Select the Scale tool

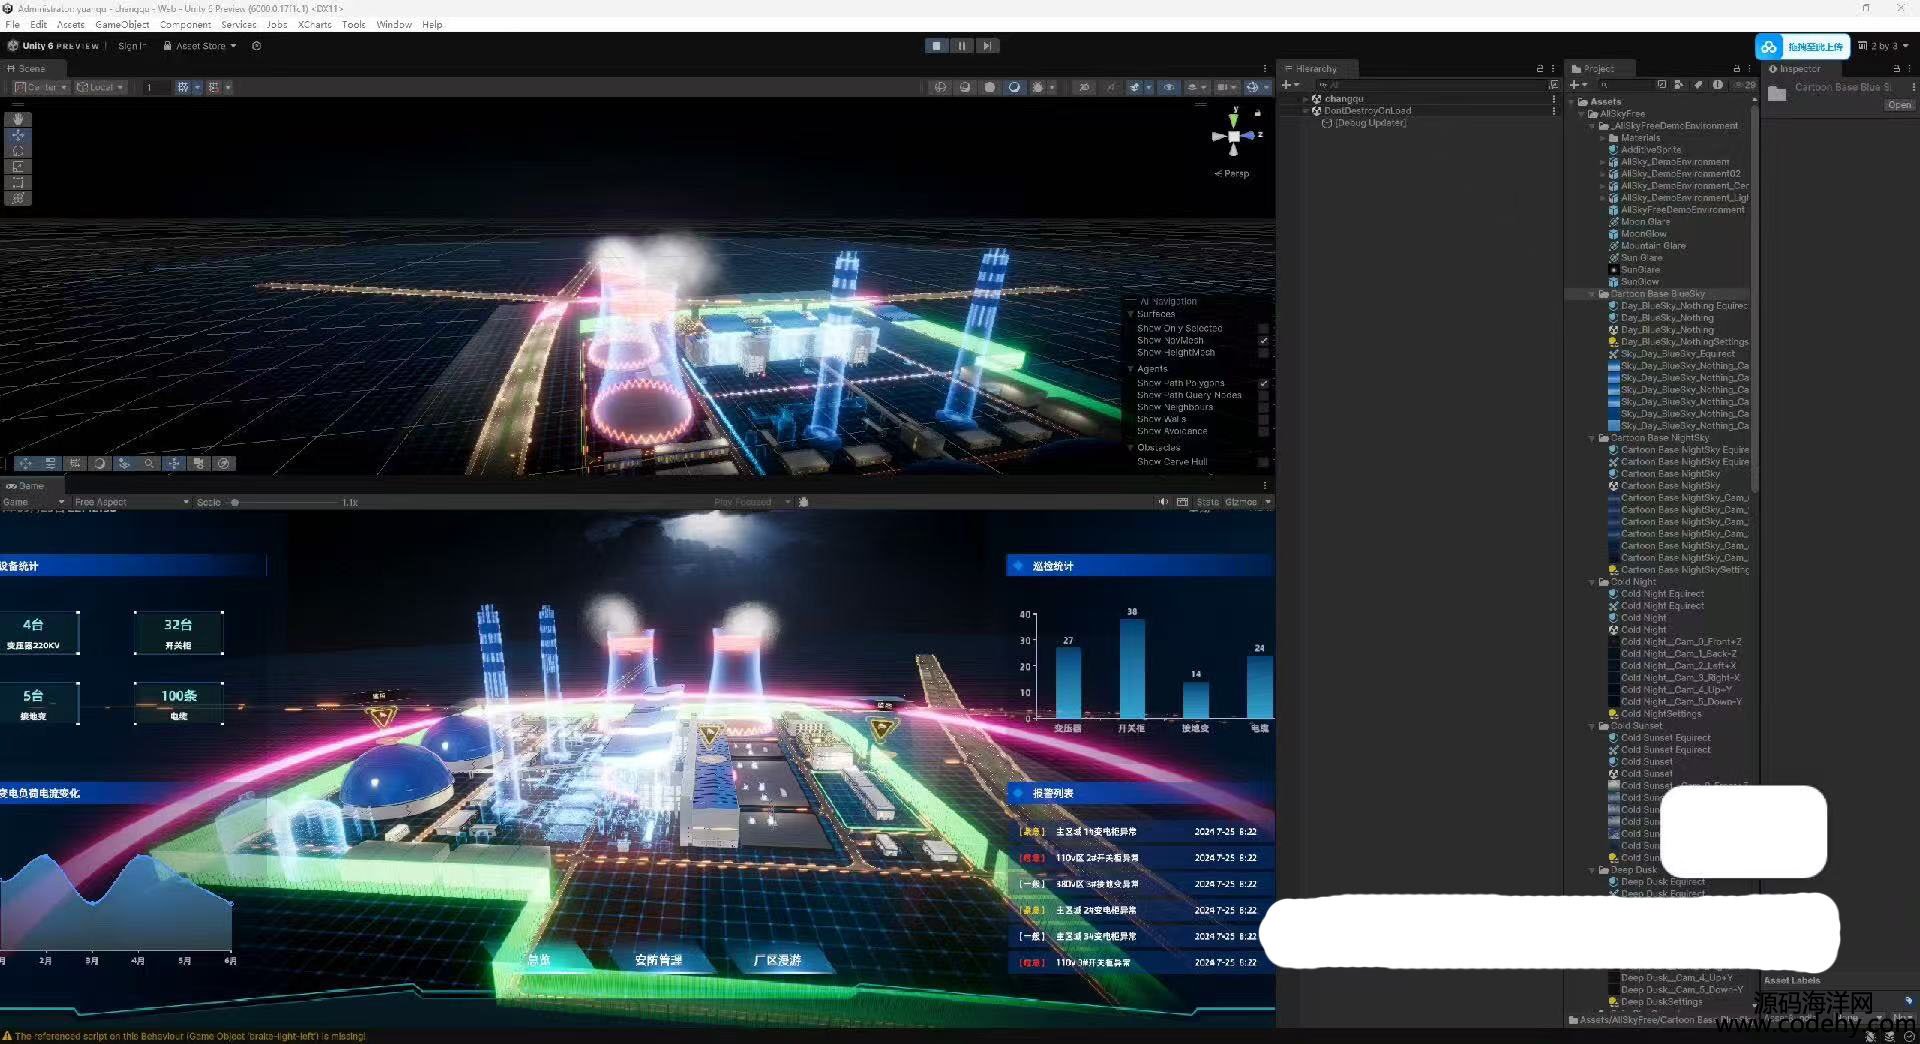click(x=18, y=167)
